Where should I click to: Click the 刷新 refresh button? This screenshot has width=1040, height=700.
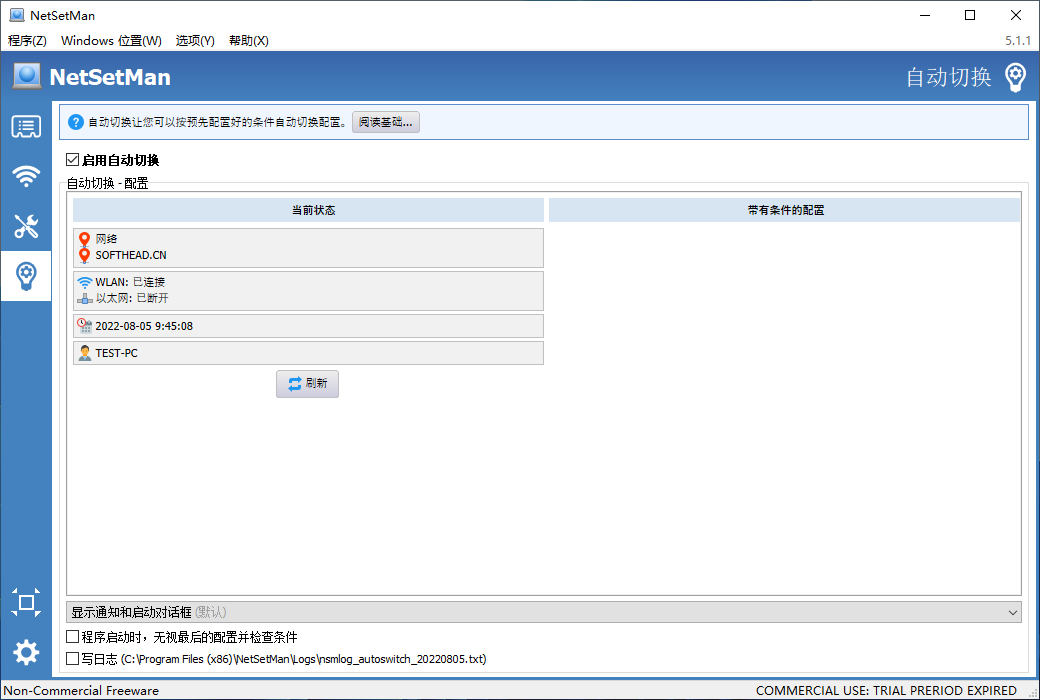pos(307,384)
